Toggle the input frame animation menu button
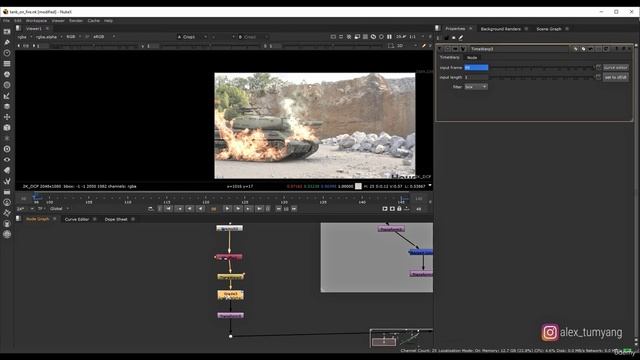 (x=598, y=67)
